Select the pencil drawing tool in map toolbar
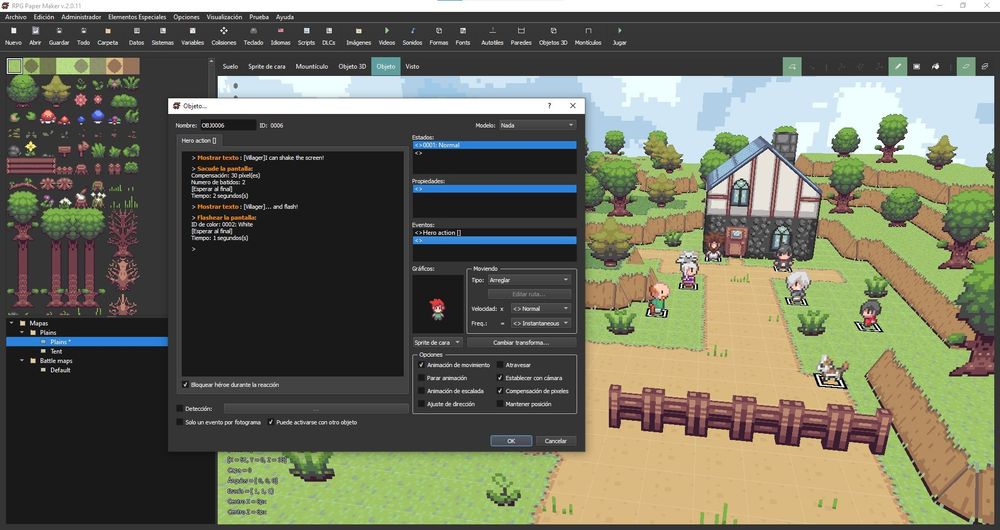This screenshot has width=1000, height=530. click(x=898, y=66)
